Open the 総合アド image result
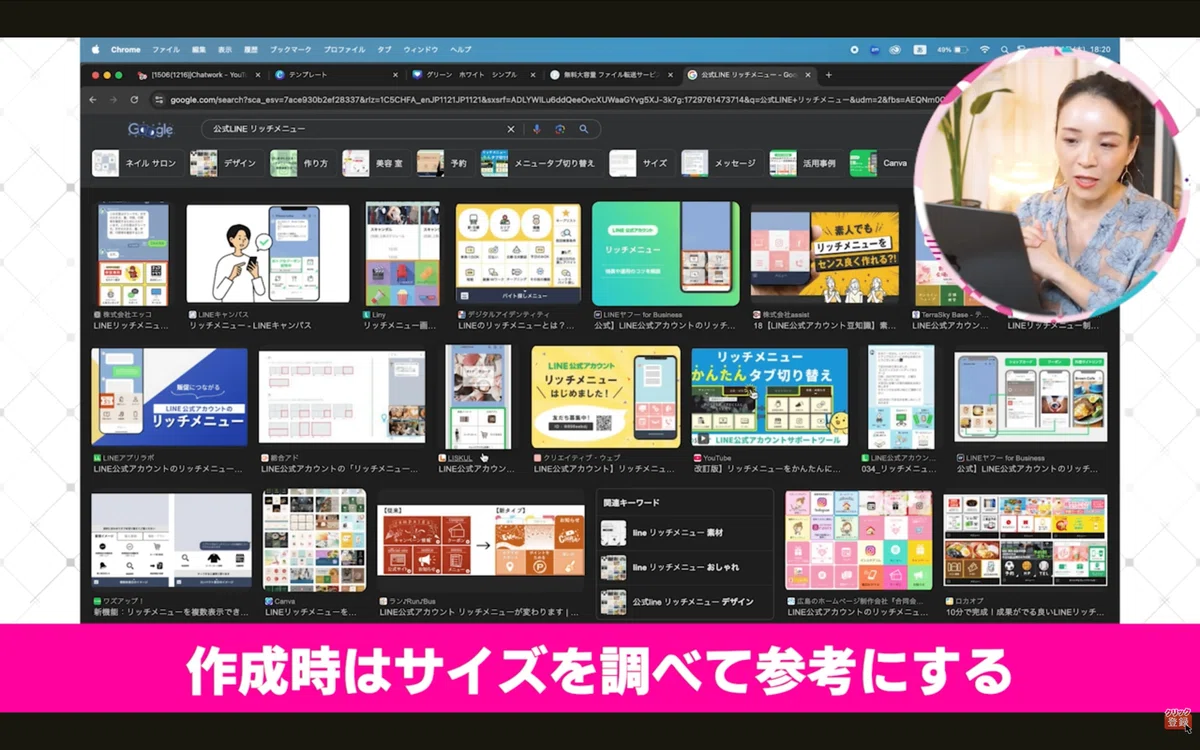The height and width of the screenshot is (750, 1200). [x=342, y=396]
